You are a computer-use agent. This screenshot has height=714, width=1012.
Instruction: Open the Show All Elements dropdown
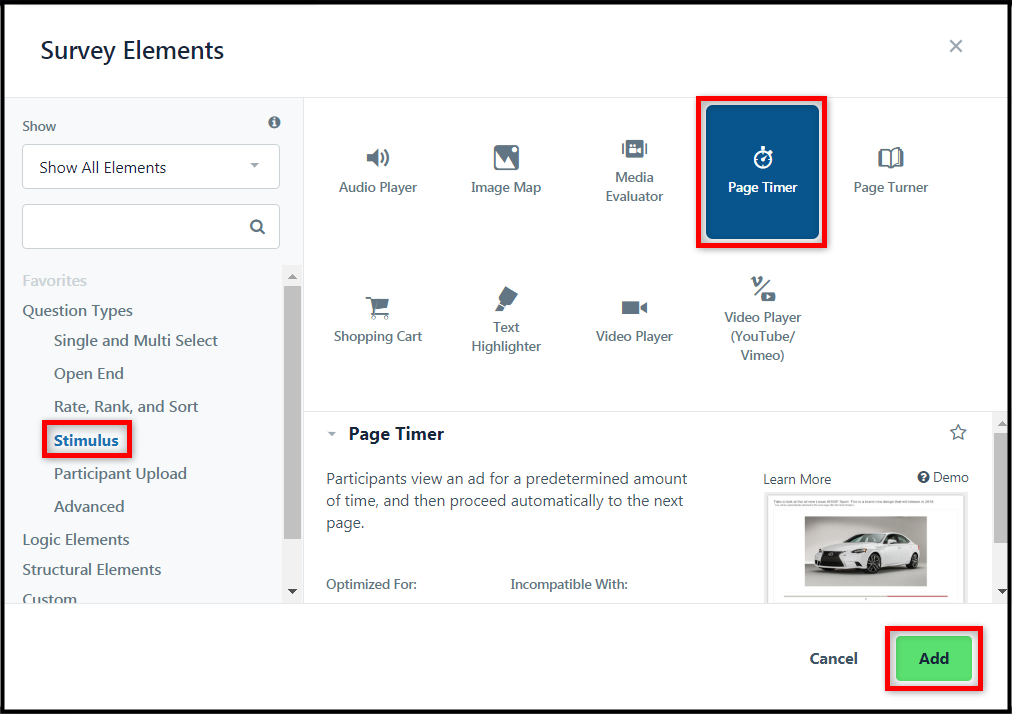pyautogui.click(x=151, y=167)
